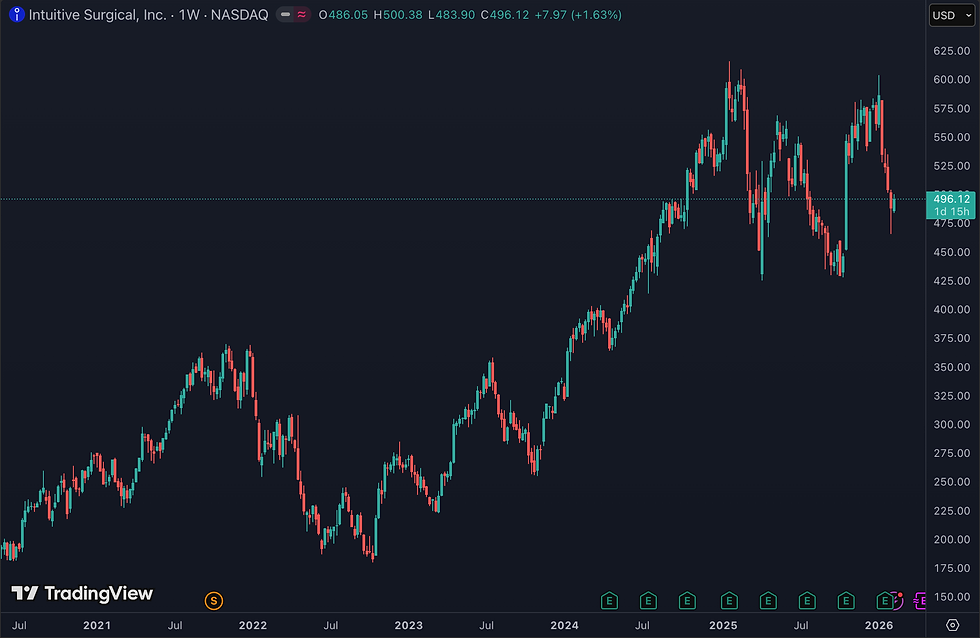Viewport: 980px width, 638px height.
Task: Open the USD currency dropdown
Action: point(952,15)
